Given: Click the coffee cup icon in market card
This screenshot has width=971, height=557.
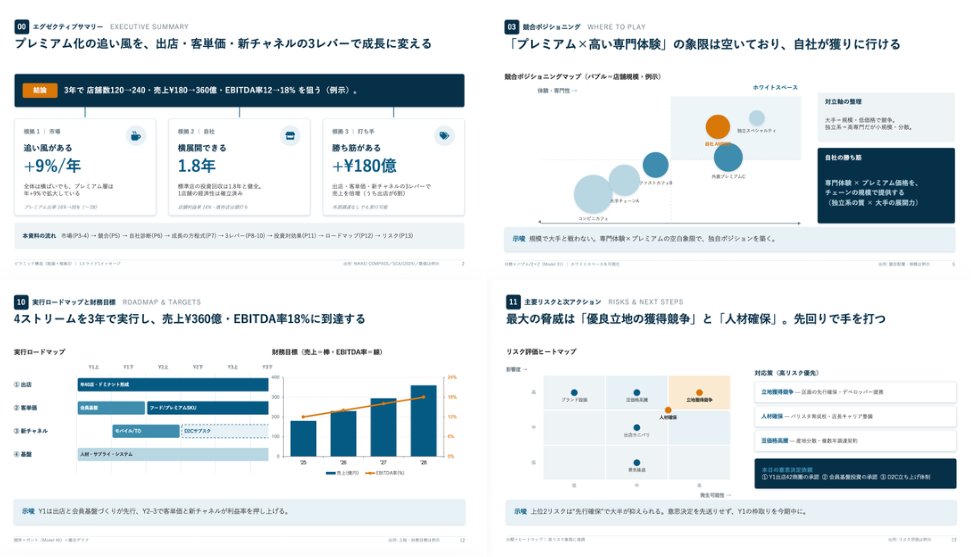Looking at the screenshot, I should [136, 136].
